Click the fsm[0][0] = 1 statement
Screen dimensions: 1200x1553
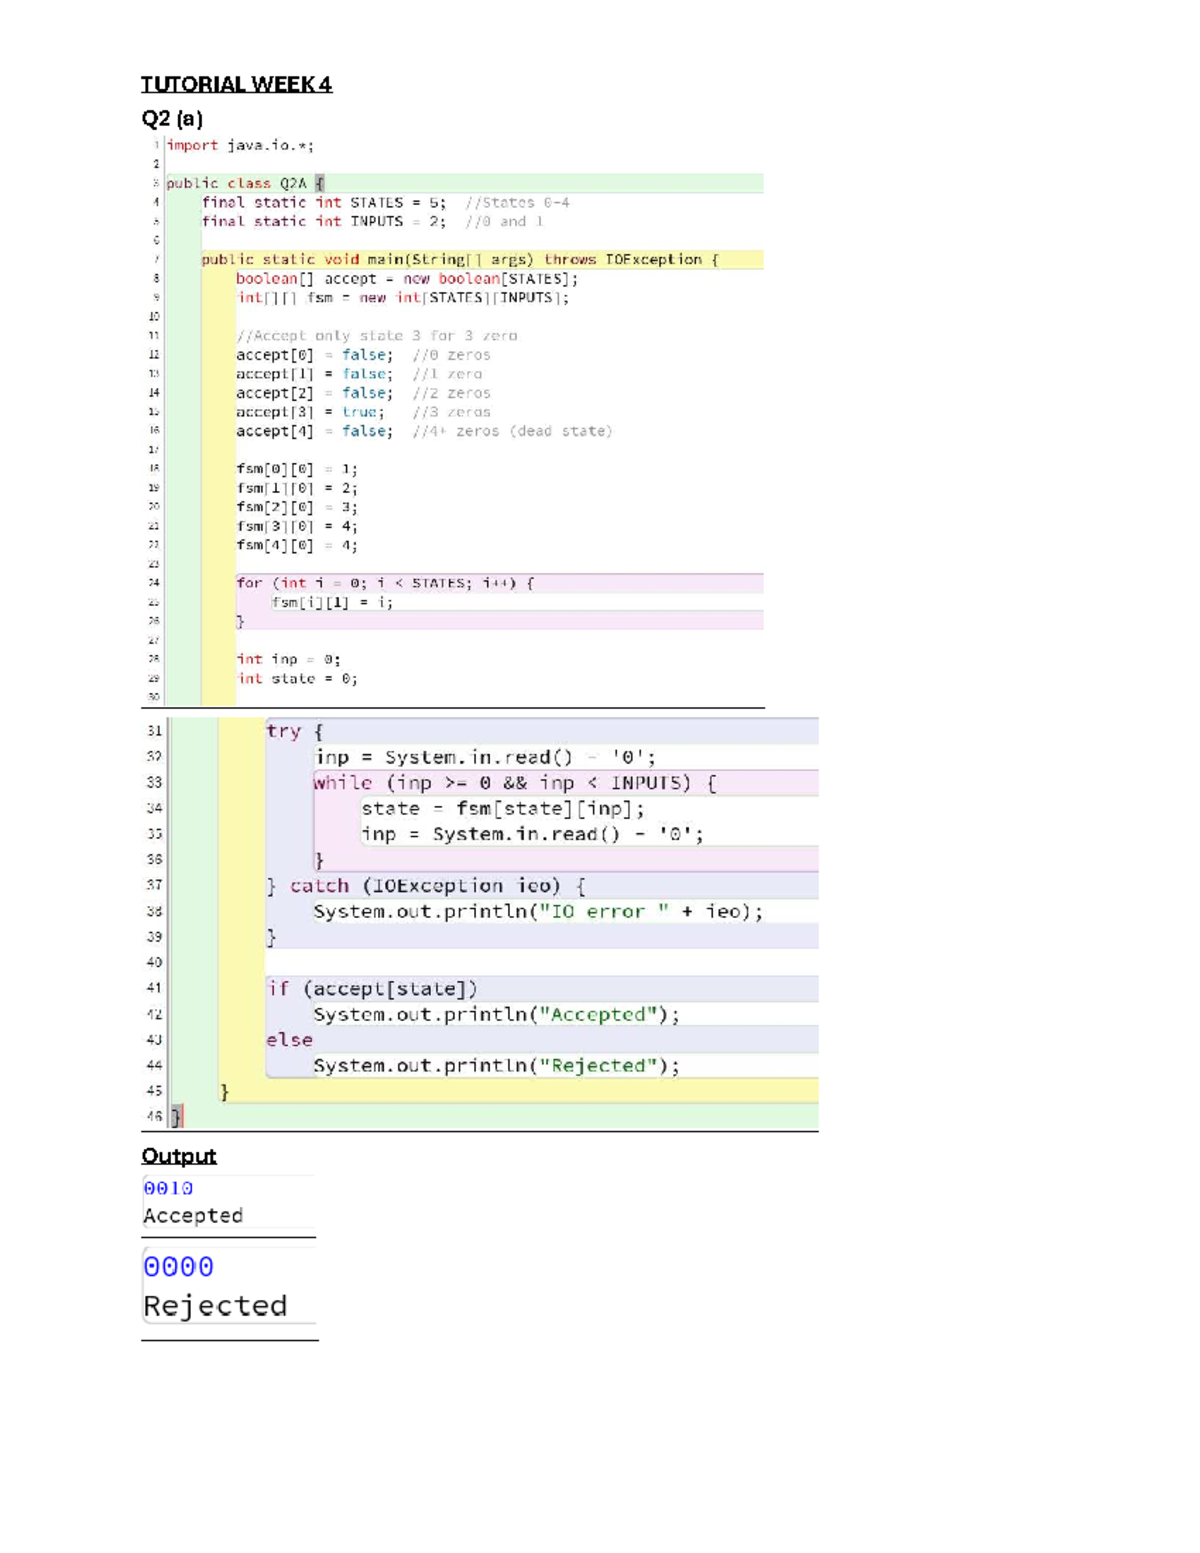point(297,469)
